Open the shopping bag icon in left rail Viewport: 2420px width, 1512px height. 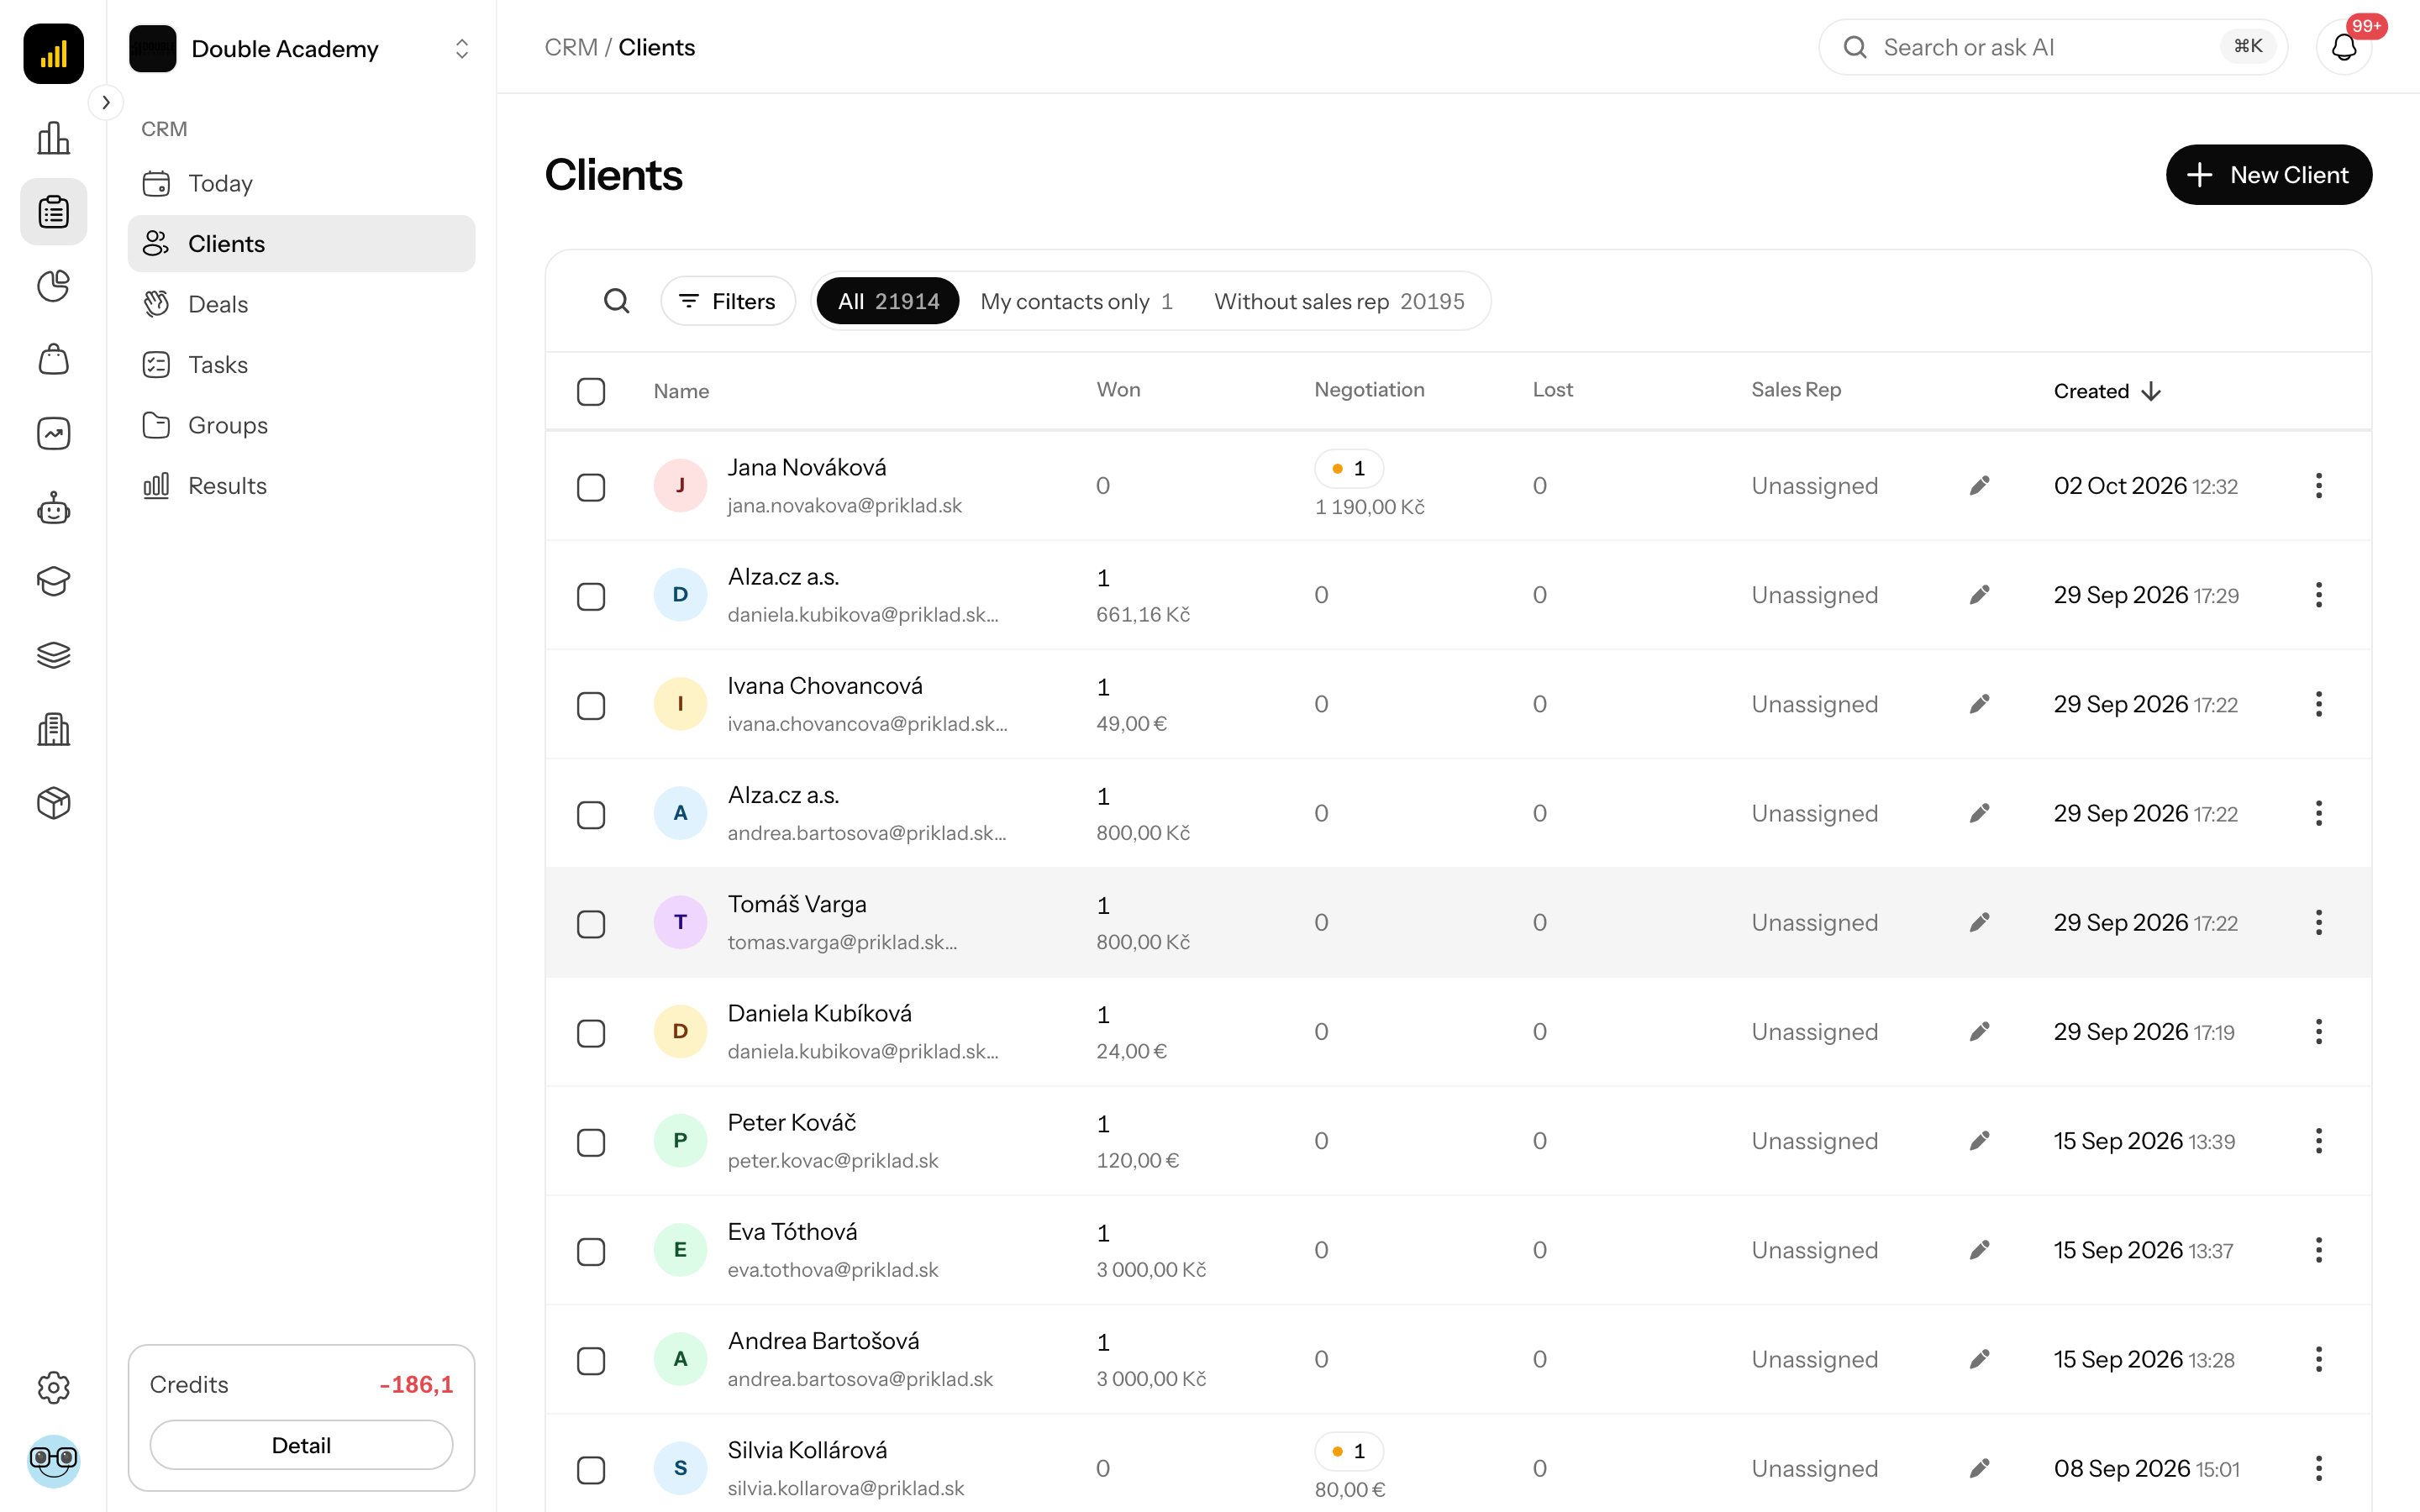pos(53,360)
